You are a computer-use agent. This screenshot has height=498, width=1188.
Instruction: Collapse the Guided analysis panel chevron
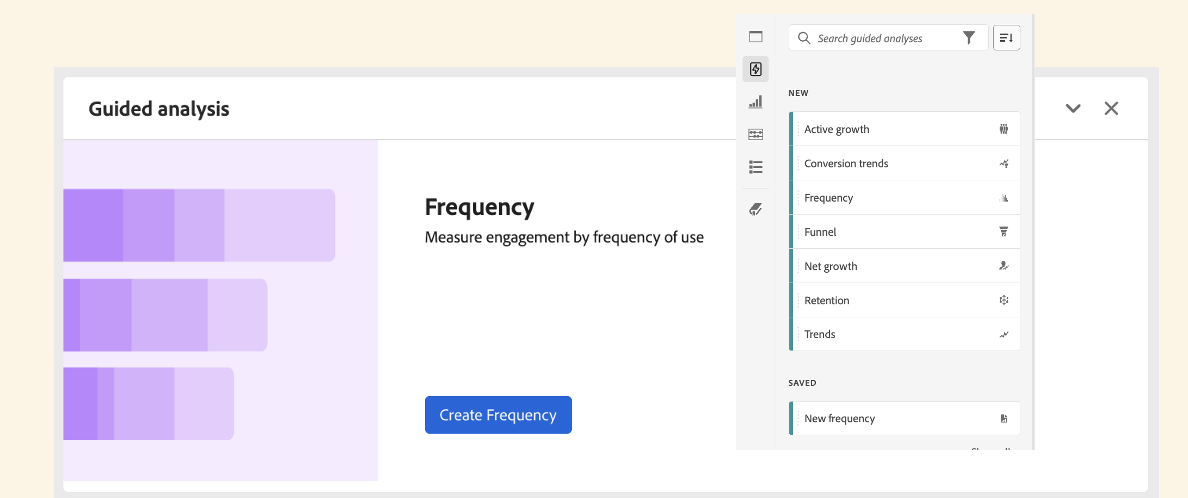click(x=1073, y=108)
